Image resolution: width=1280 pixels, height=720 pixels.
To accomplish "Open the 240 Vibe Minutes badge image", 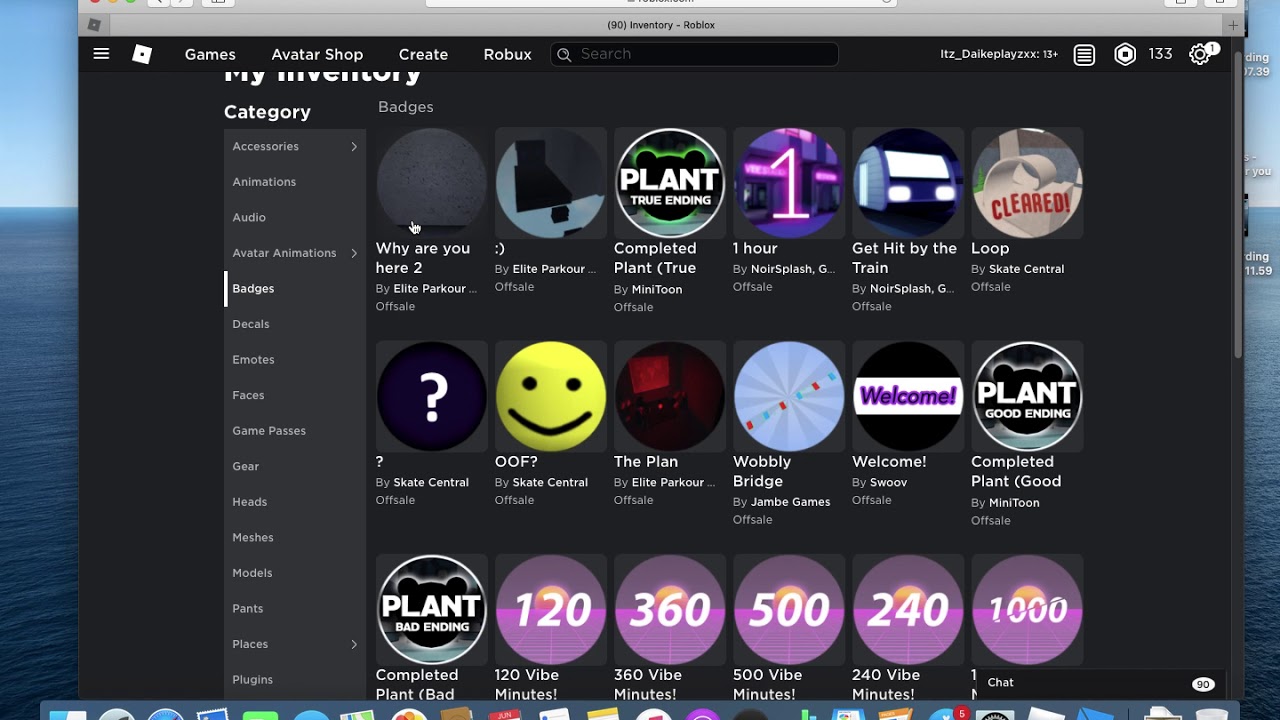I will [908, 609].
